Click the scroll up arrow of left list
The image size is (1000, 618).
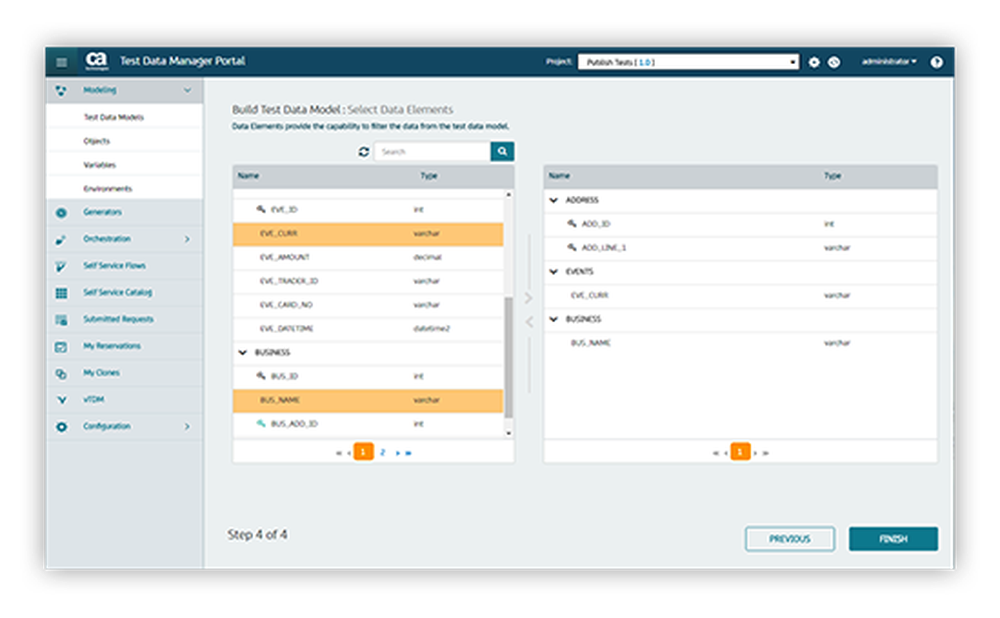[x=508, y=195]
